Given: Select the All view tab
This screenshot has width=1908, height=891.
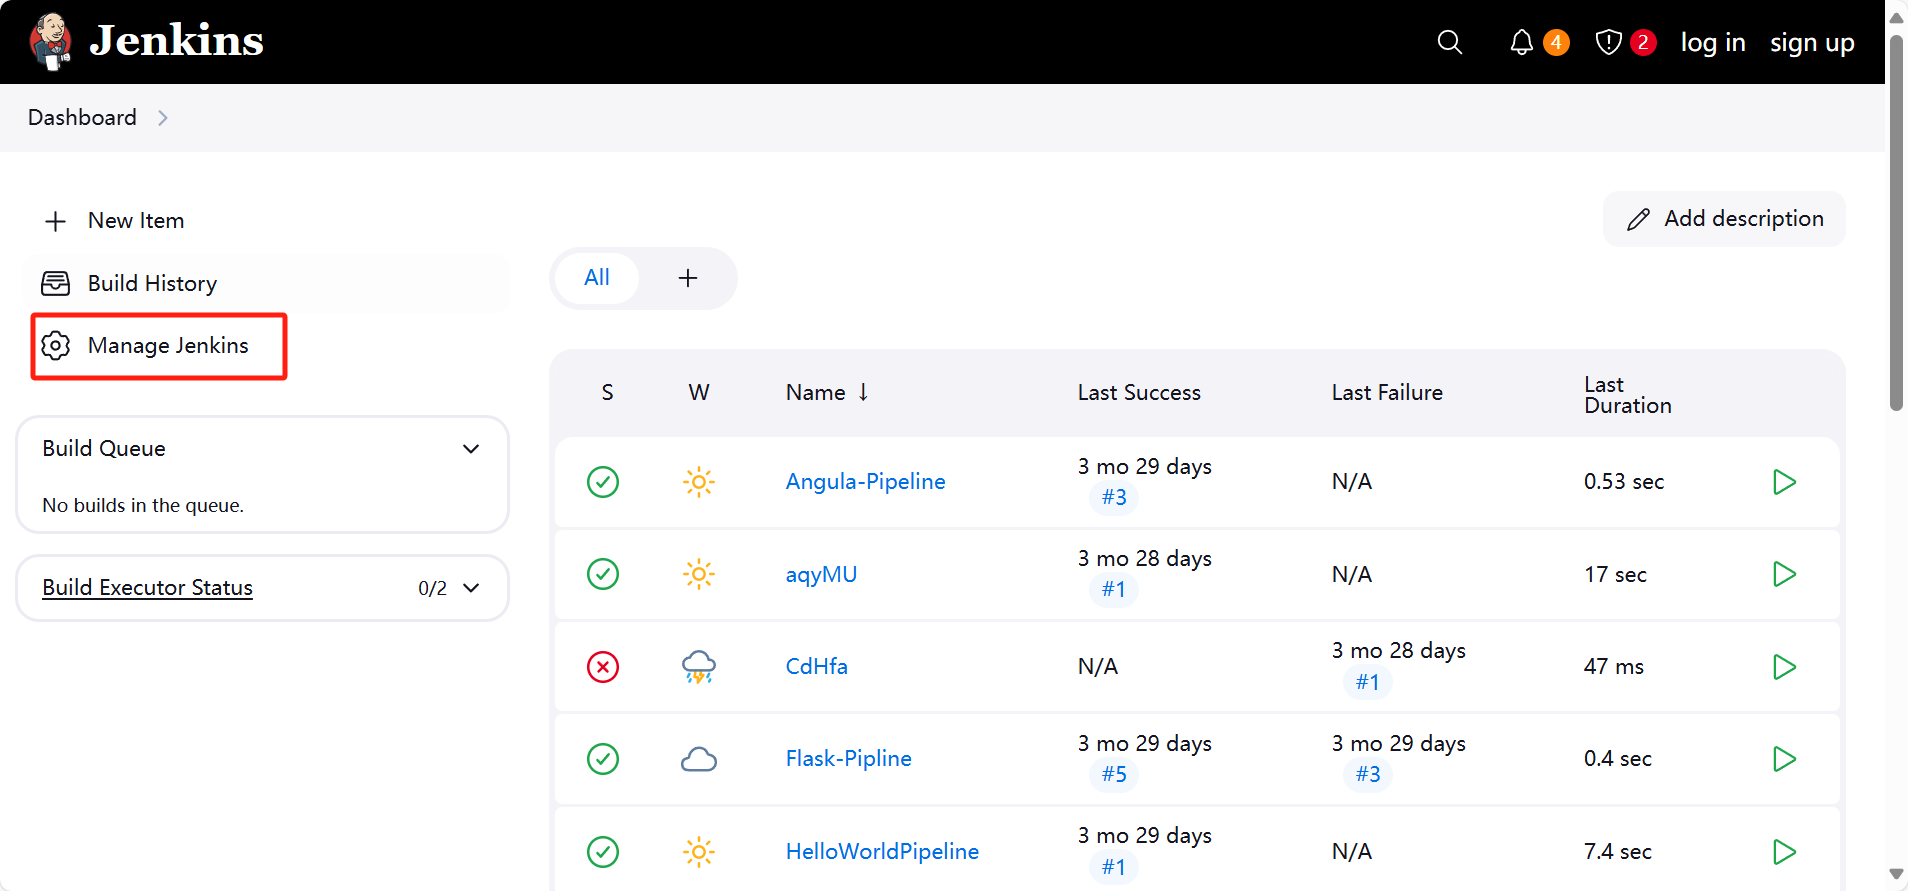Looking at the screenshot, I should 597,278.
